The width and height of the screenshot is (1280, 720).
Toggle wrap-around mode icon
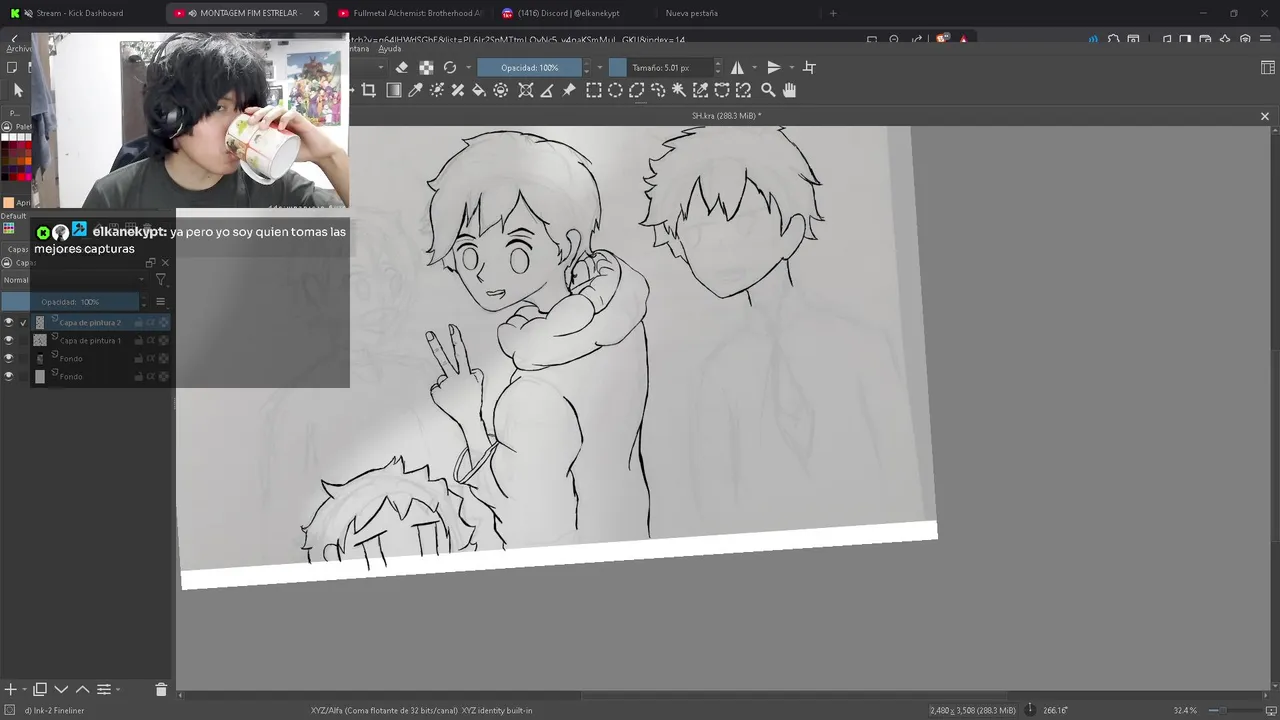pos(809,67)
